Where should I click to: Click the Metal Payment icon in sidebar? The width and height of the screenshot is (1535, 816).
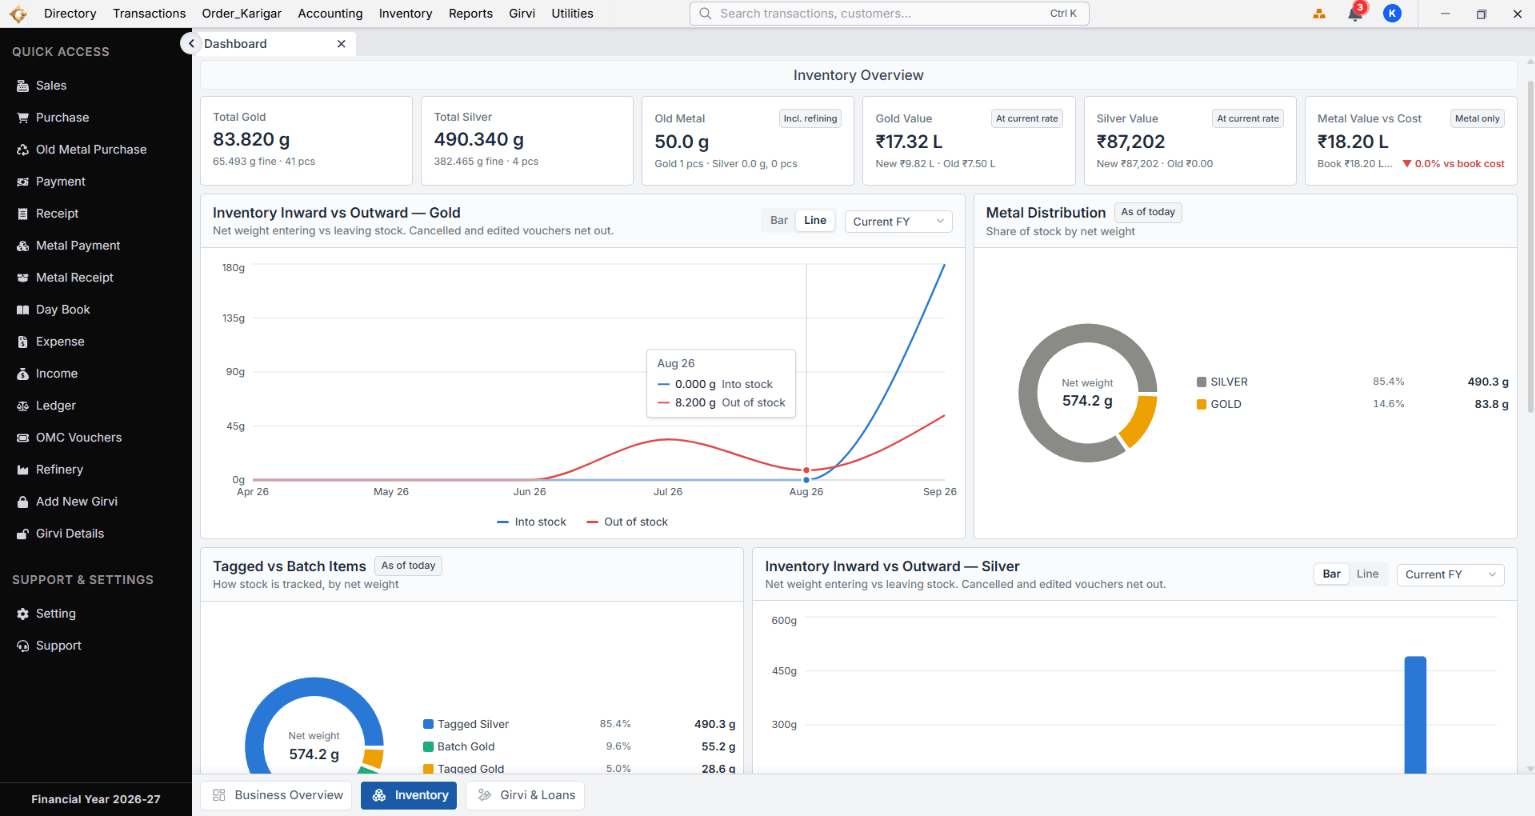click(x=23, y=246)
